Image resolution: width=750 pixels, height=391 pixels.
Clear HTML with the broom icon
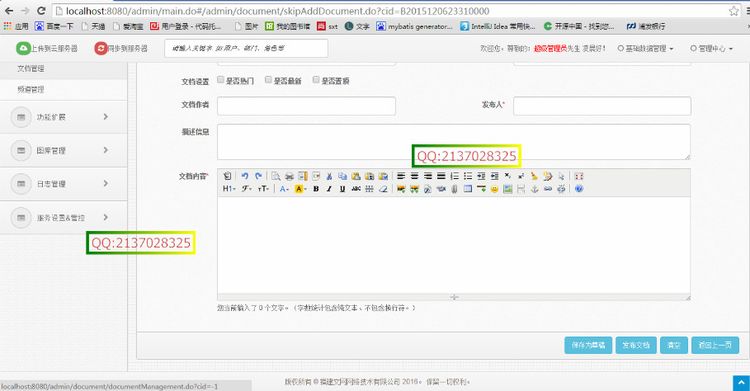point(534,176)
